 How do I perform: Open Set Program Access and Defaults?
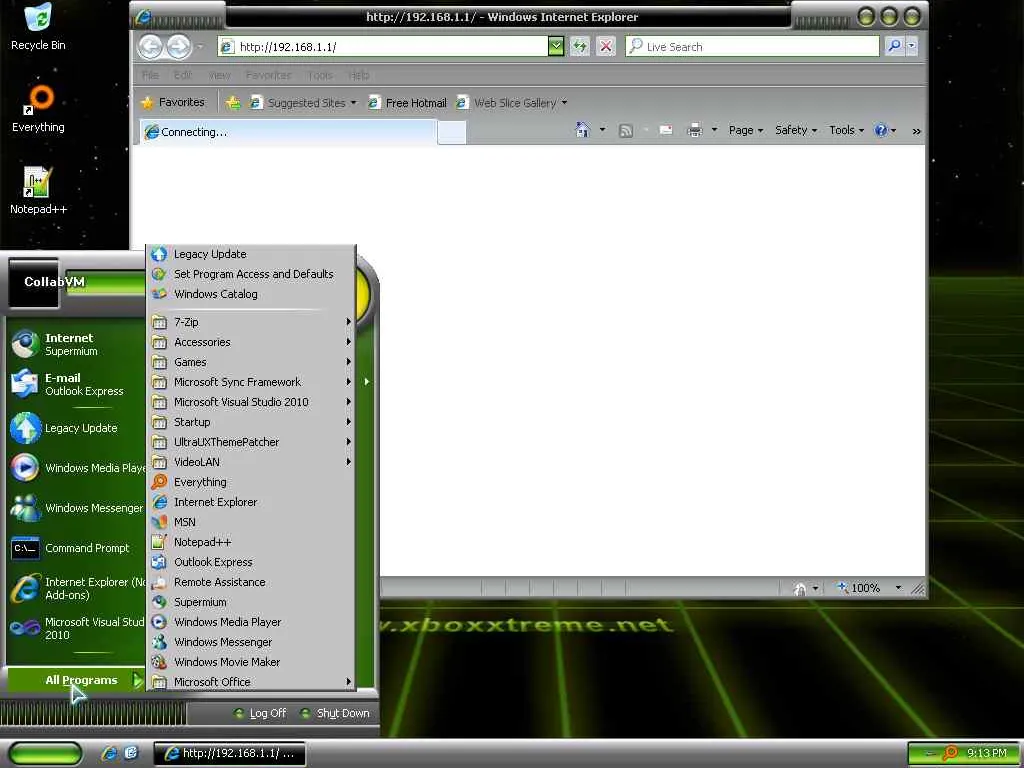(251, 274)
